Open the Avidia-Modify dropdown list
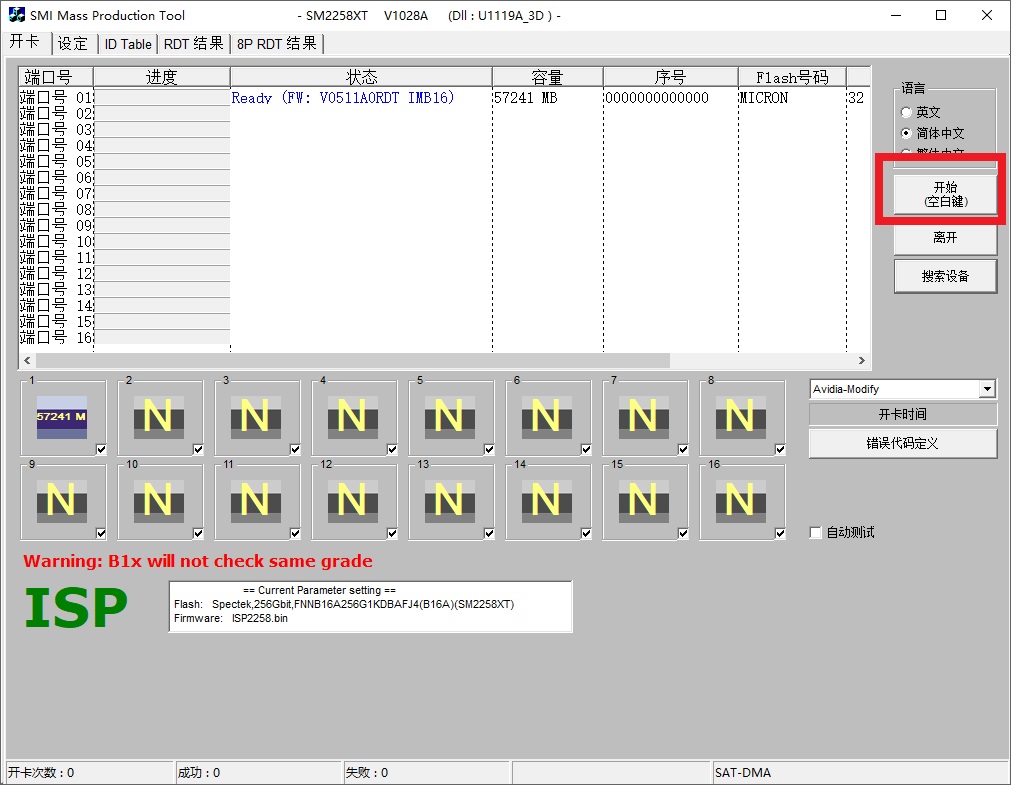This screenshot has height=785, width=1011. point(987,389)
